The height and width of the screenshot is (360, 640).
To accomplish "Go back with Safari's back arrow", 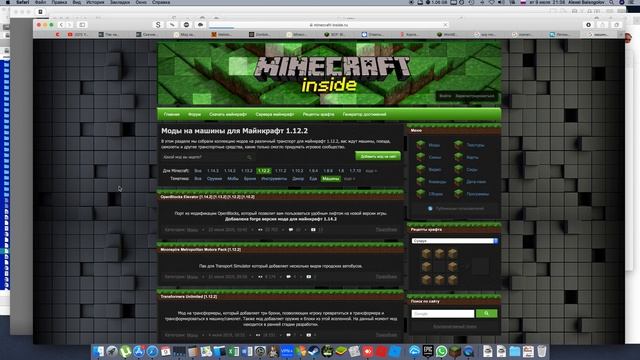I will coord(61,25).
